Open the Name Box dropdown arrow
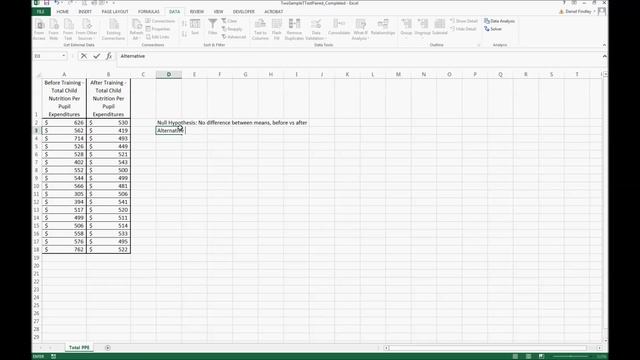The width and height of the screenshot is (640, 360). [x=64, y=56]
